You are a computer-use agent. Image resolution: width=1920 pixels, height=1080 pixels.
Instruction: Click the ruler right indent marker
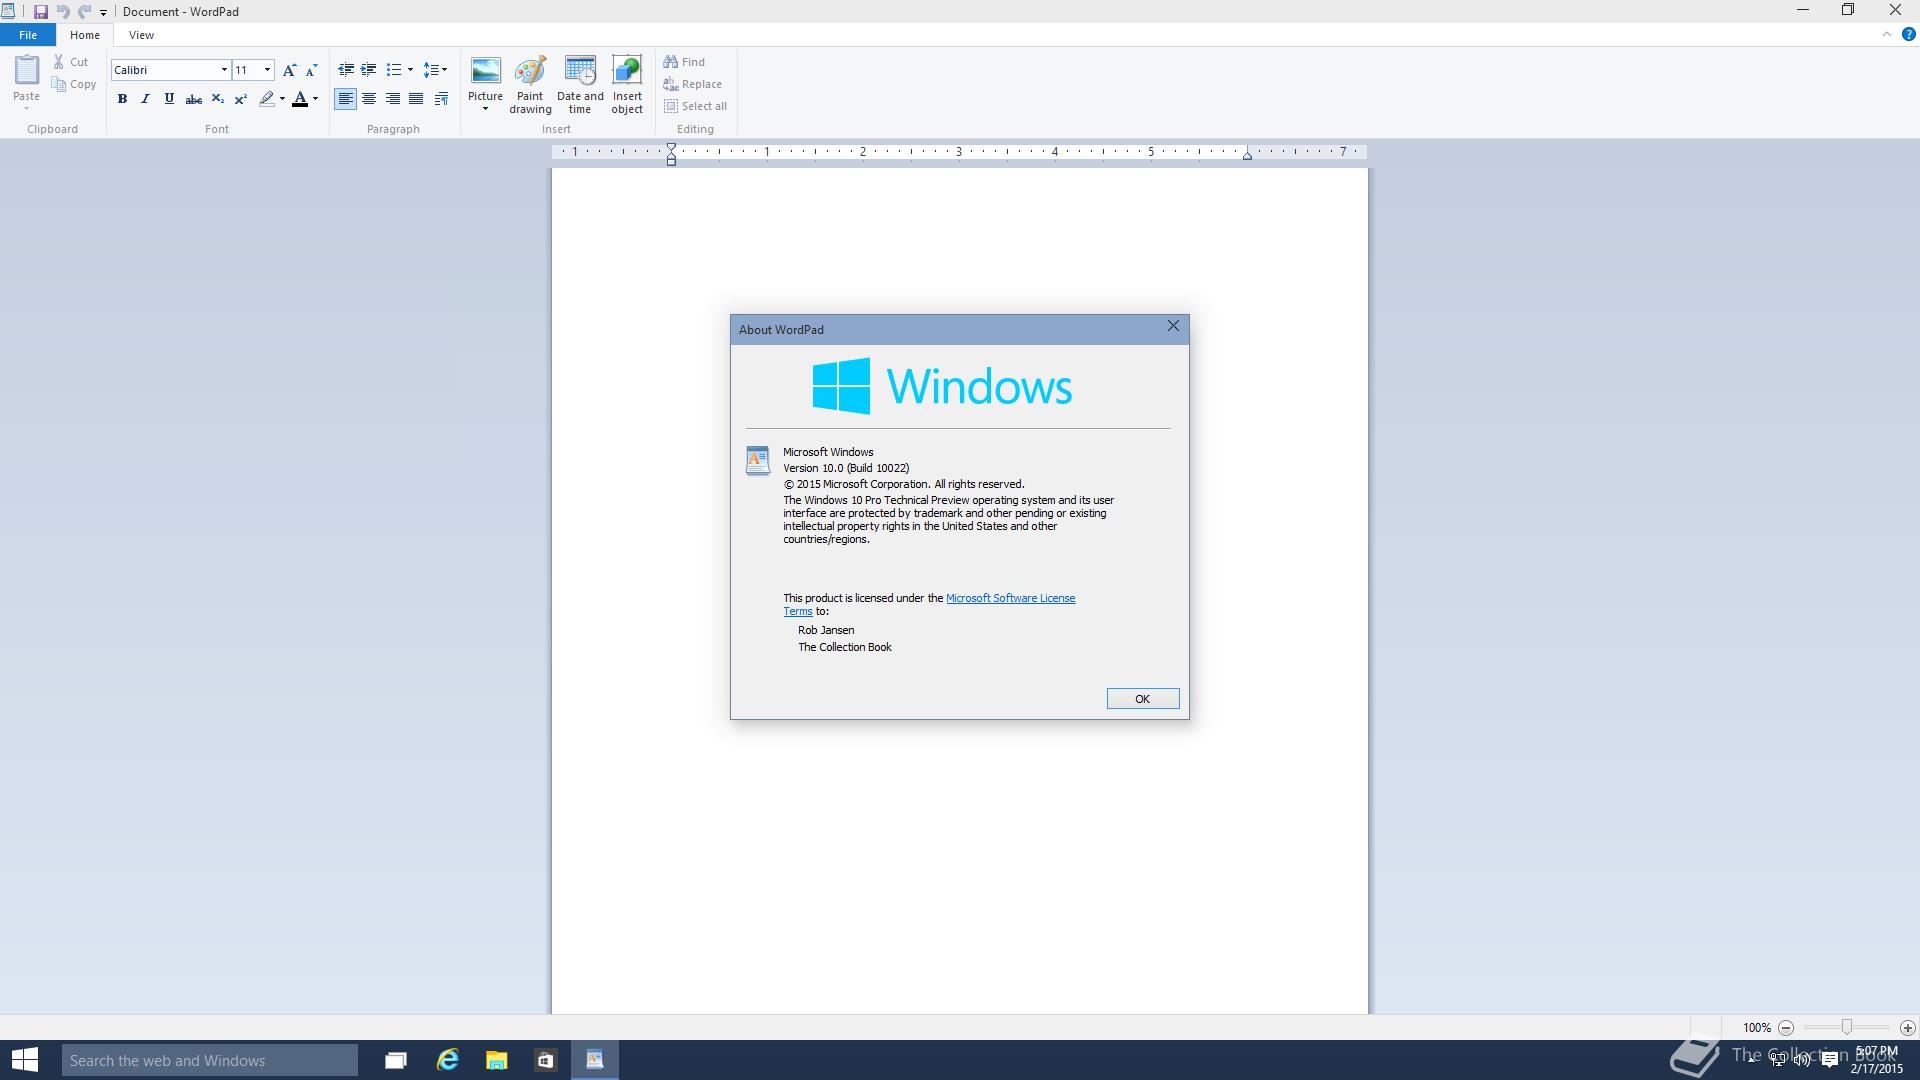click(1247, 155)
